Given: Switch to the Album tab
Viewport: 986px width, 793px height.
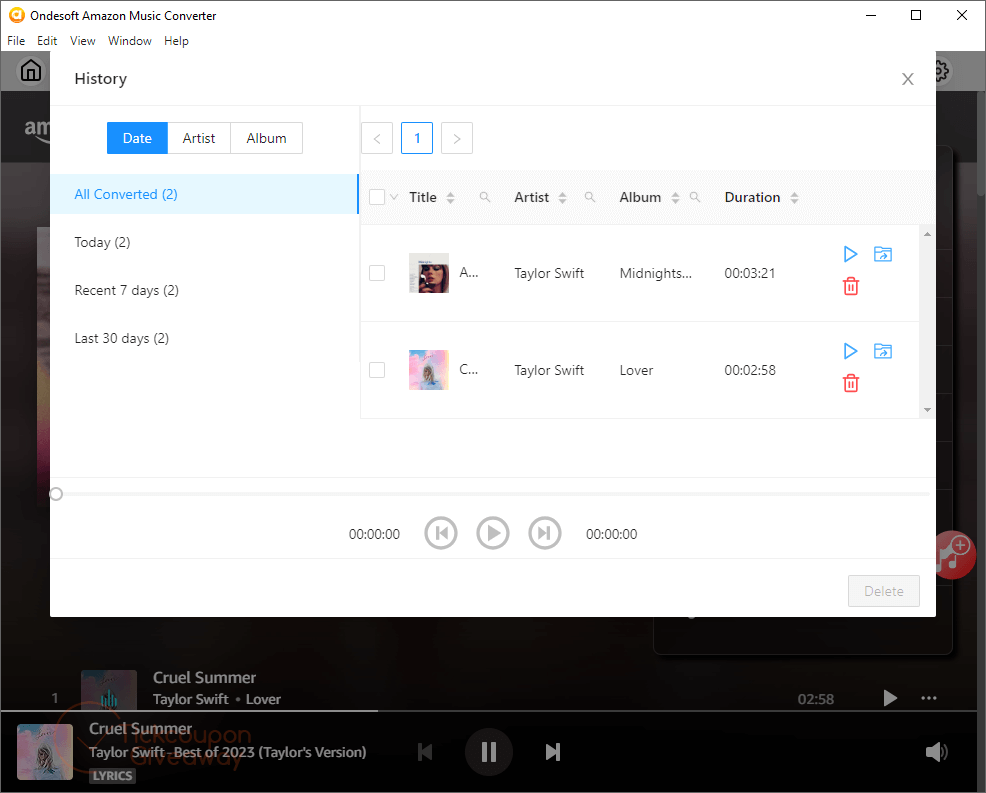Looking at the screenshot, I should [x=267, y=138].
